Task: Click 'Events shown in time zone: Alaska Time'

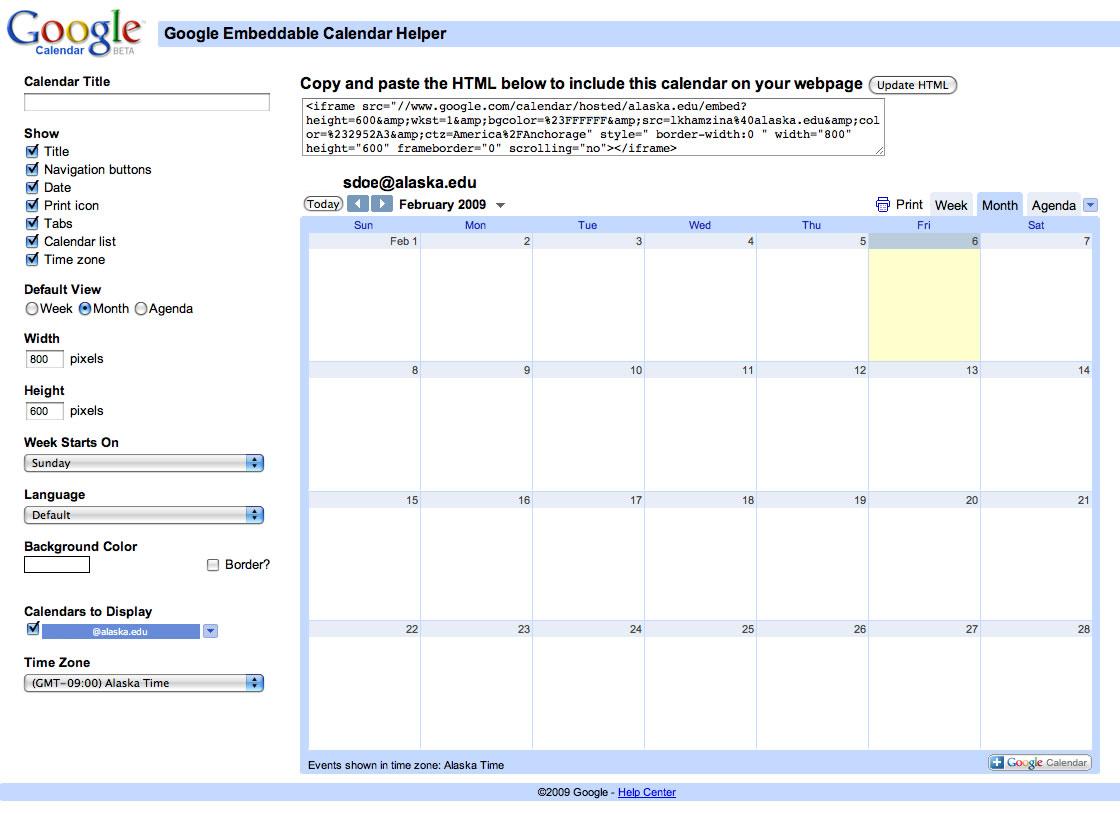Action: 406,765
